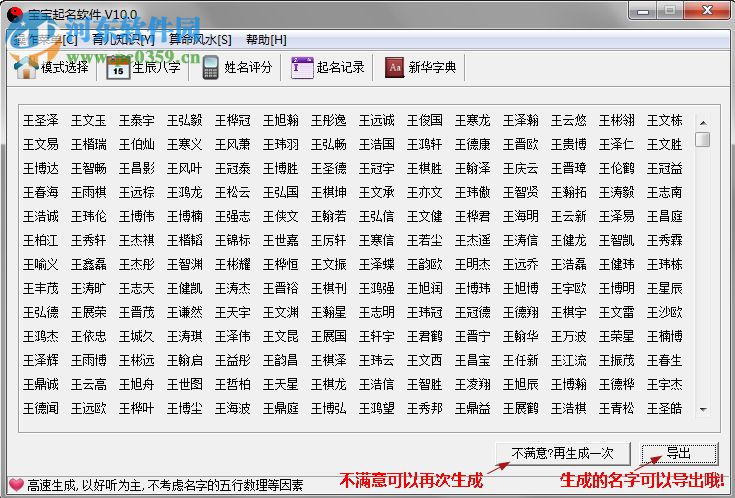
Task: Click the name list scrollbar thumb
Action: (x=703, y=139)
